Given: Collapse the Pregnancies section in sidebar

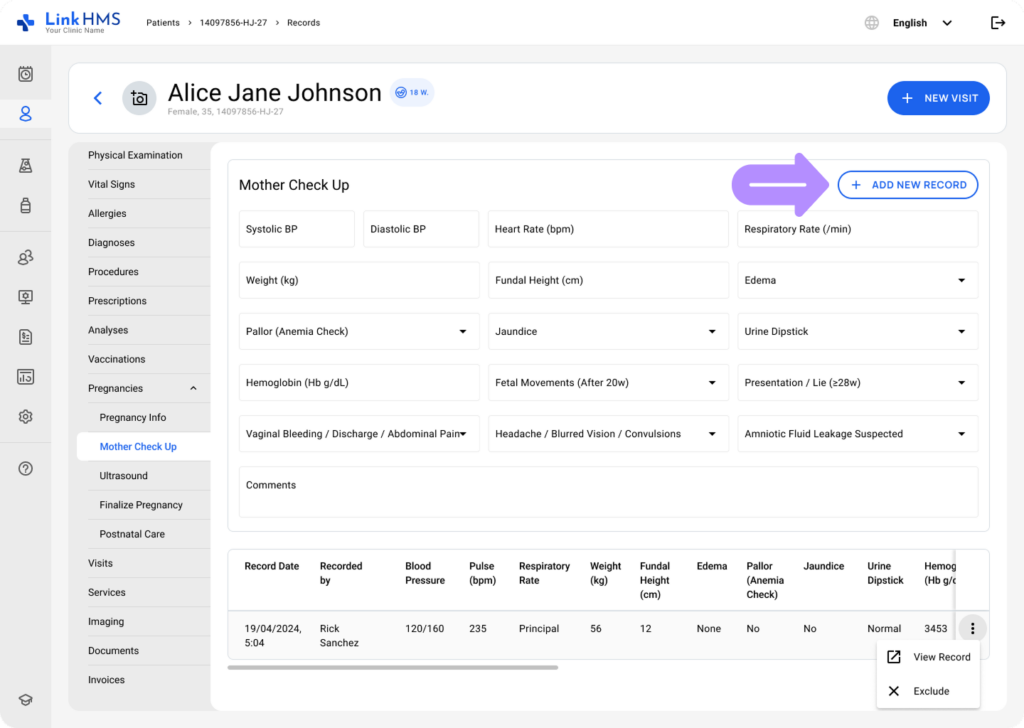Looking at the screenshot, I should (x=193, y=389).
